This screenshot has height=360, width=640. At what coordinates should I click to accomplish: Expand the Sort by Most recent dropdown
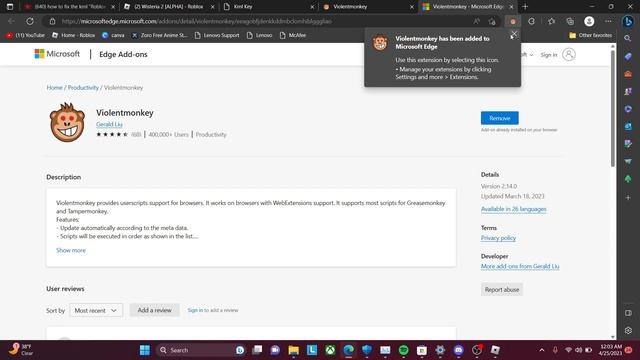(x=96, y=310)
